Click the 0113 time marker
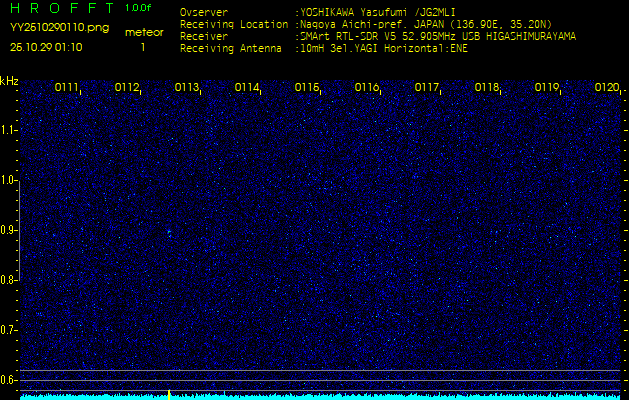This screenshot has width=629, height=400. pyautogui.click(x=187, y=87)
